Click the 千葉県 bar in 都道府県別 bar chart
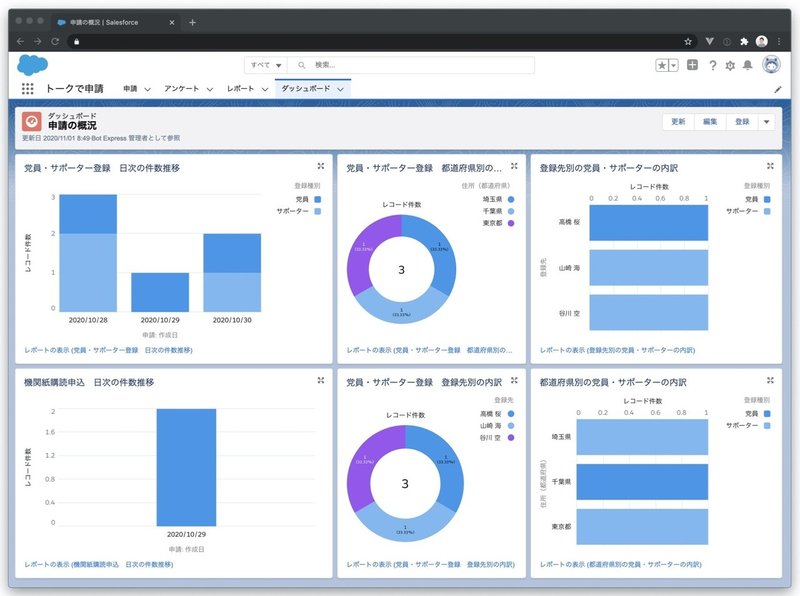Image resolution: width=800 pixels, height=596 pixels. 642,482
